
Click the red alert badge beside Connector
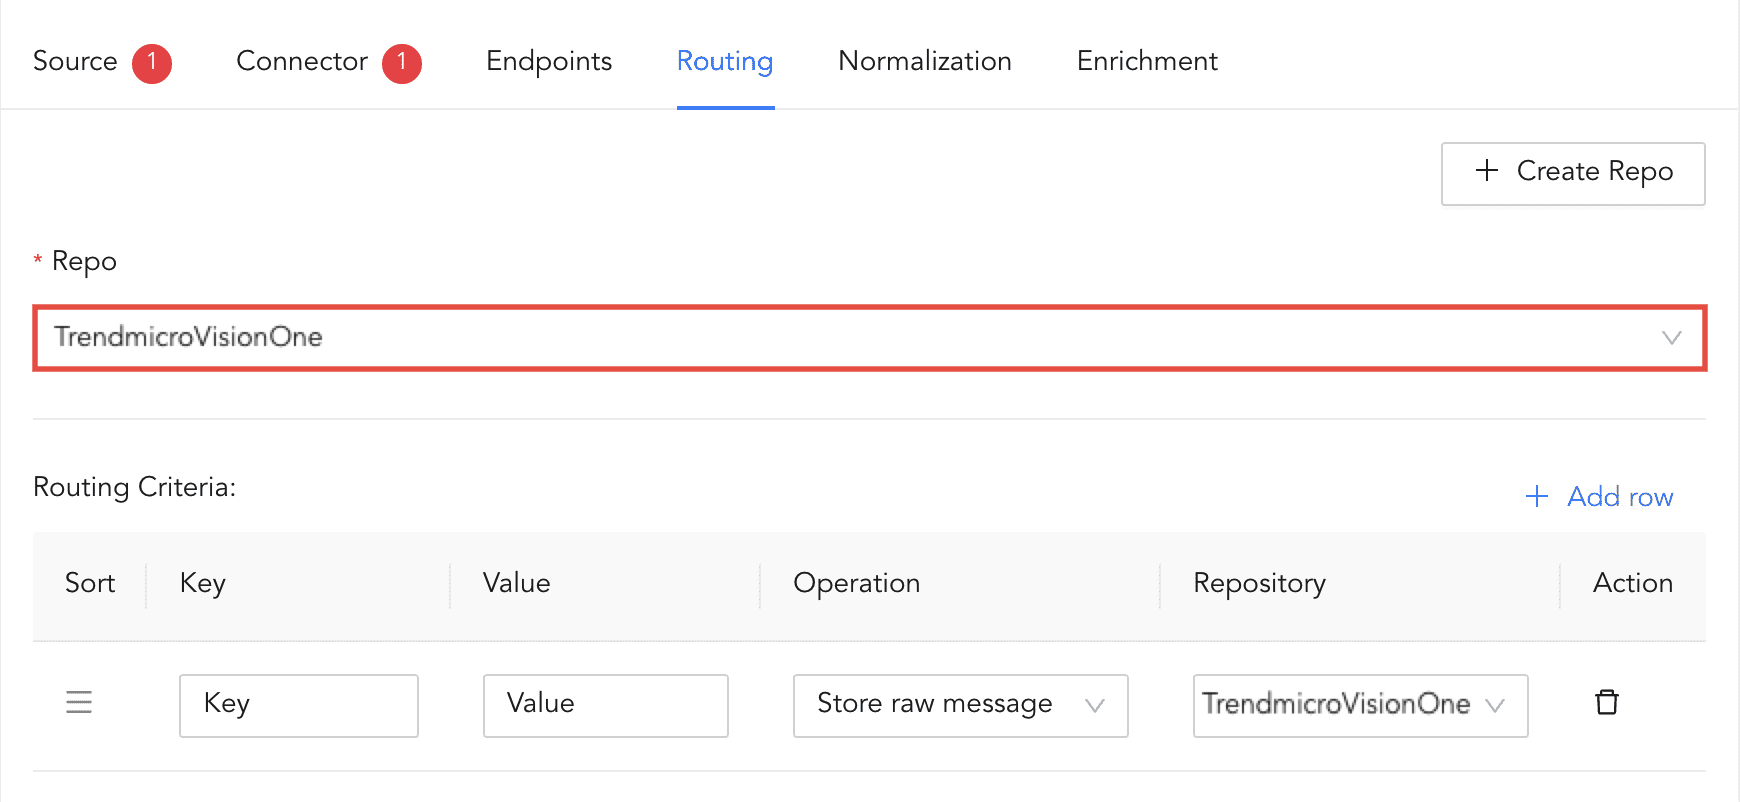pos(402,63)
